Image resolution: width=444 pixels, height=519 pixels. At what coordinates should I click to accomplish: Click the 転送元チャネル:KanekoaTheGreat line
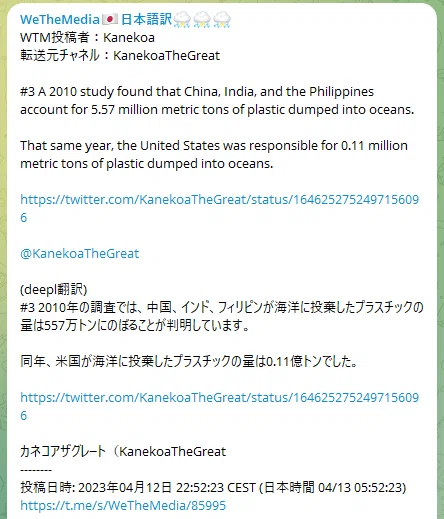pyautogui.click(x=120, y=55)
